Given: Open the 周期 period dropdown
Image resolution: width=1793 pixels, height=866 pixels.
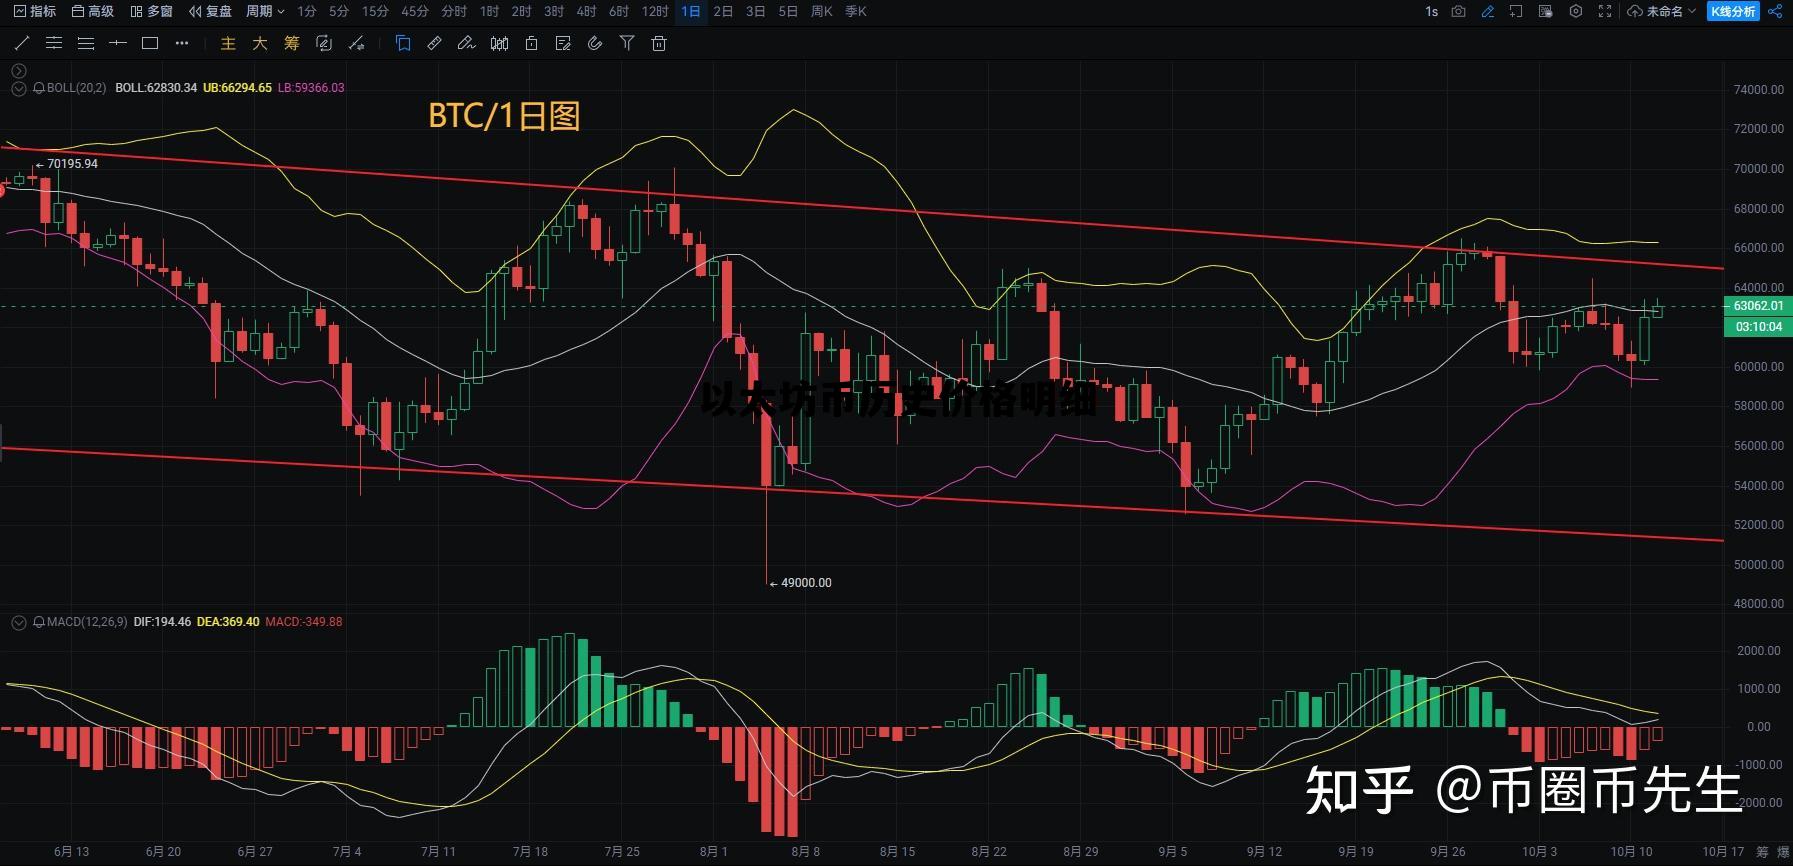Looking at the screenshot, I should [265, 11].
